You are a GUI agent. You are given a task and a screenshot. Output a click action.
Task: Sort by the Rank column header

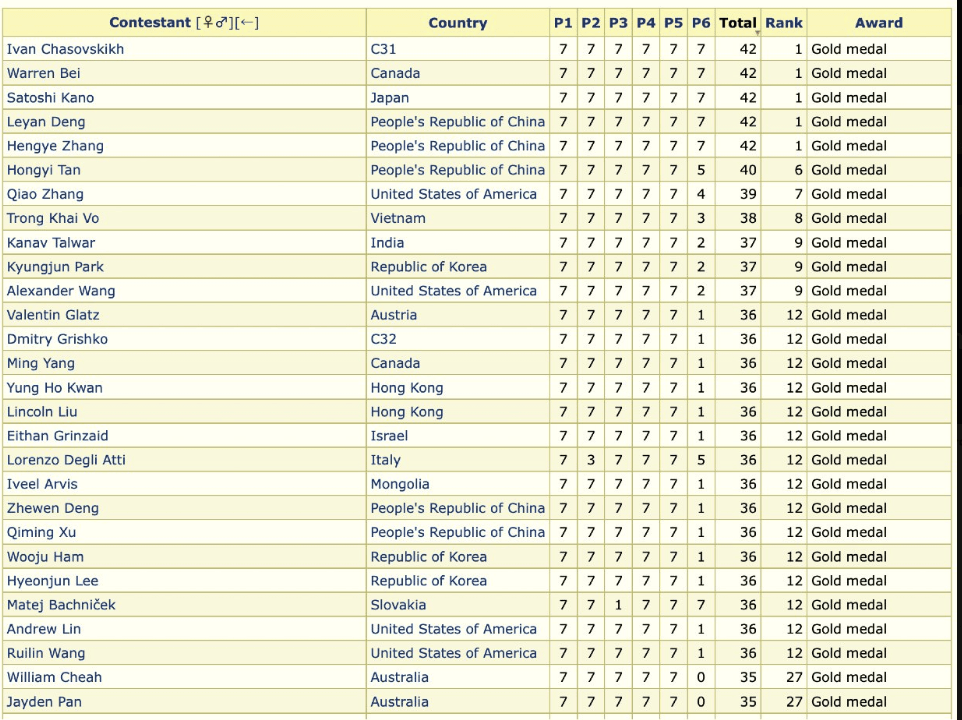784,23
